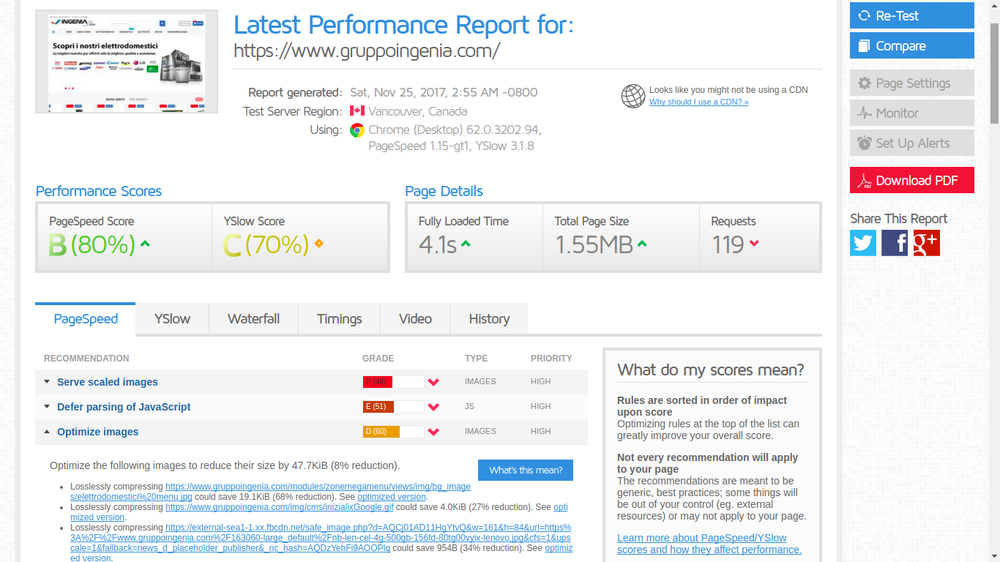Click Set Up Alerts button

tap(911, 143)
